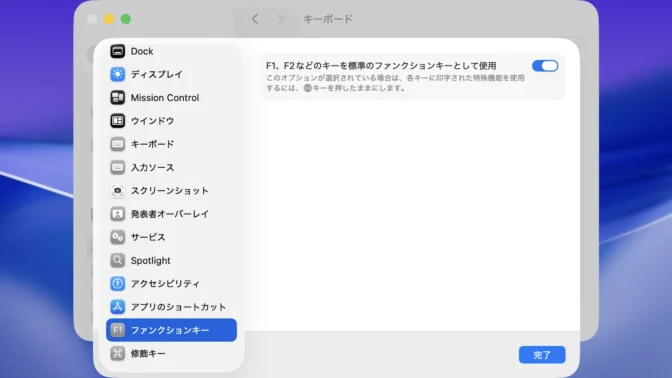Viewport: 672px width, 378px height.
Task: Click the キーボード keyboard icon
Action: (117, 144)
